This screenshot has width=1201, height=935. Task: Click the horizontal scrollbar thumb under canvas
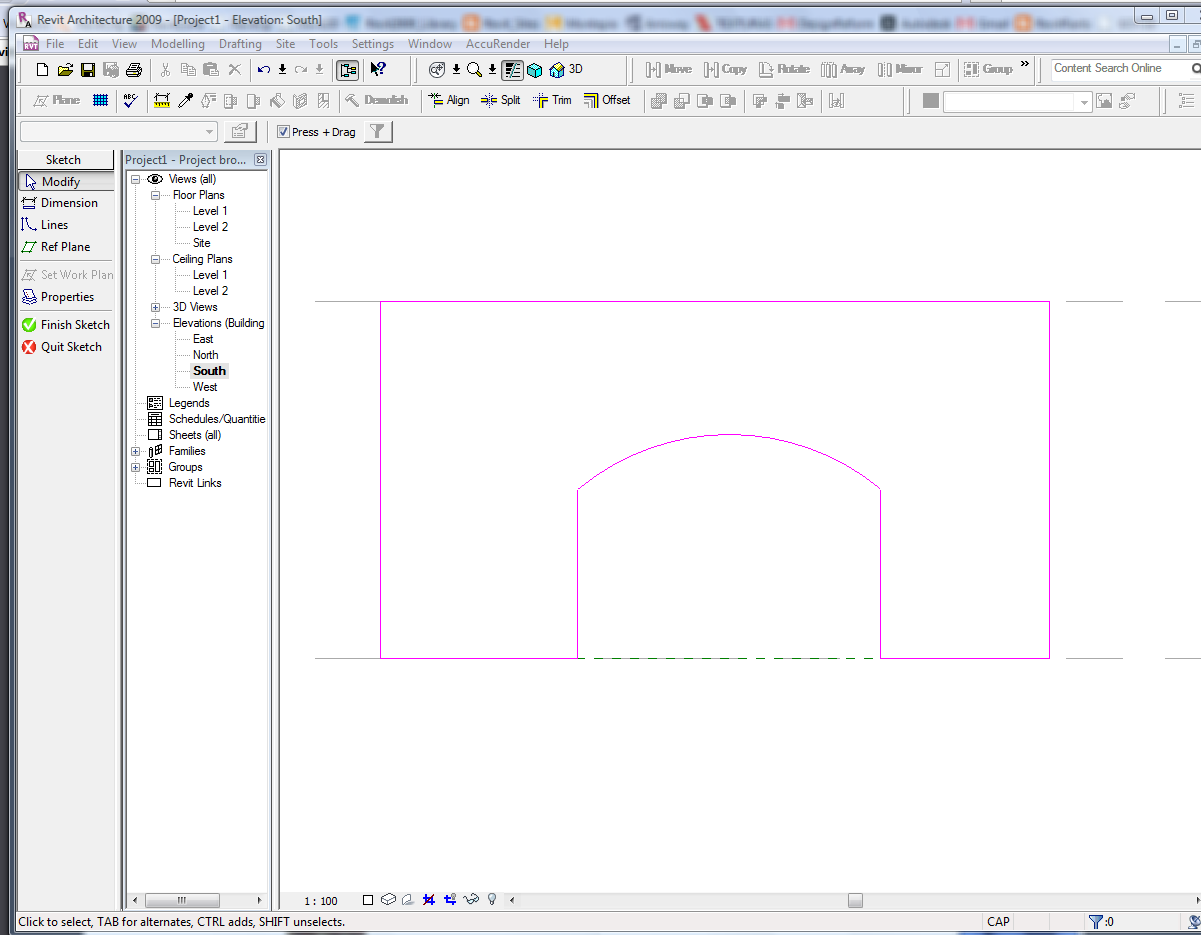pos(855,900)
